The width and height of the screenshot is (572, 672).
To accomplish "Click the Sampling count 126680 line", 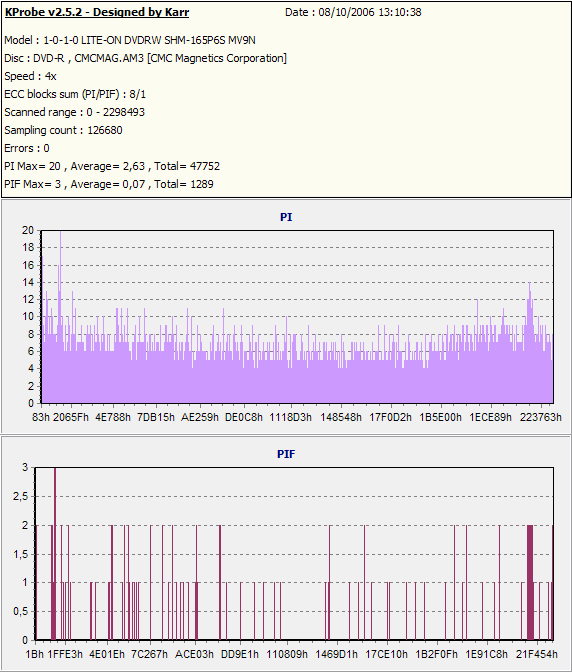I will coord(63,130).
